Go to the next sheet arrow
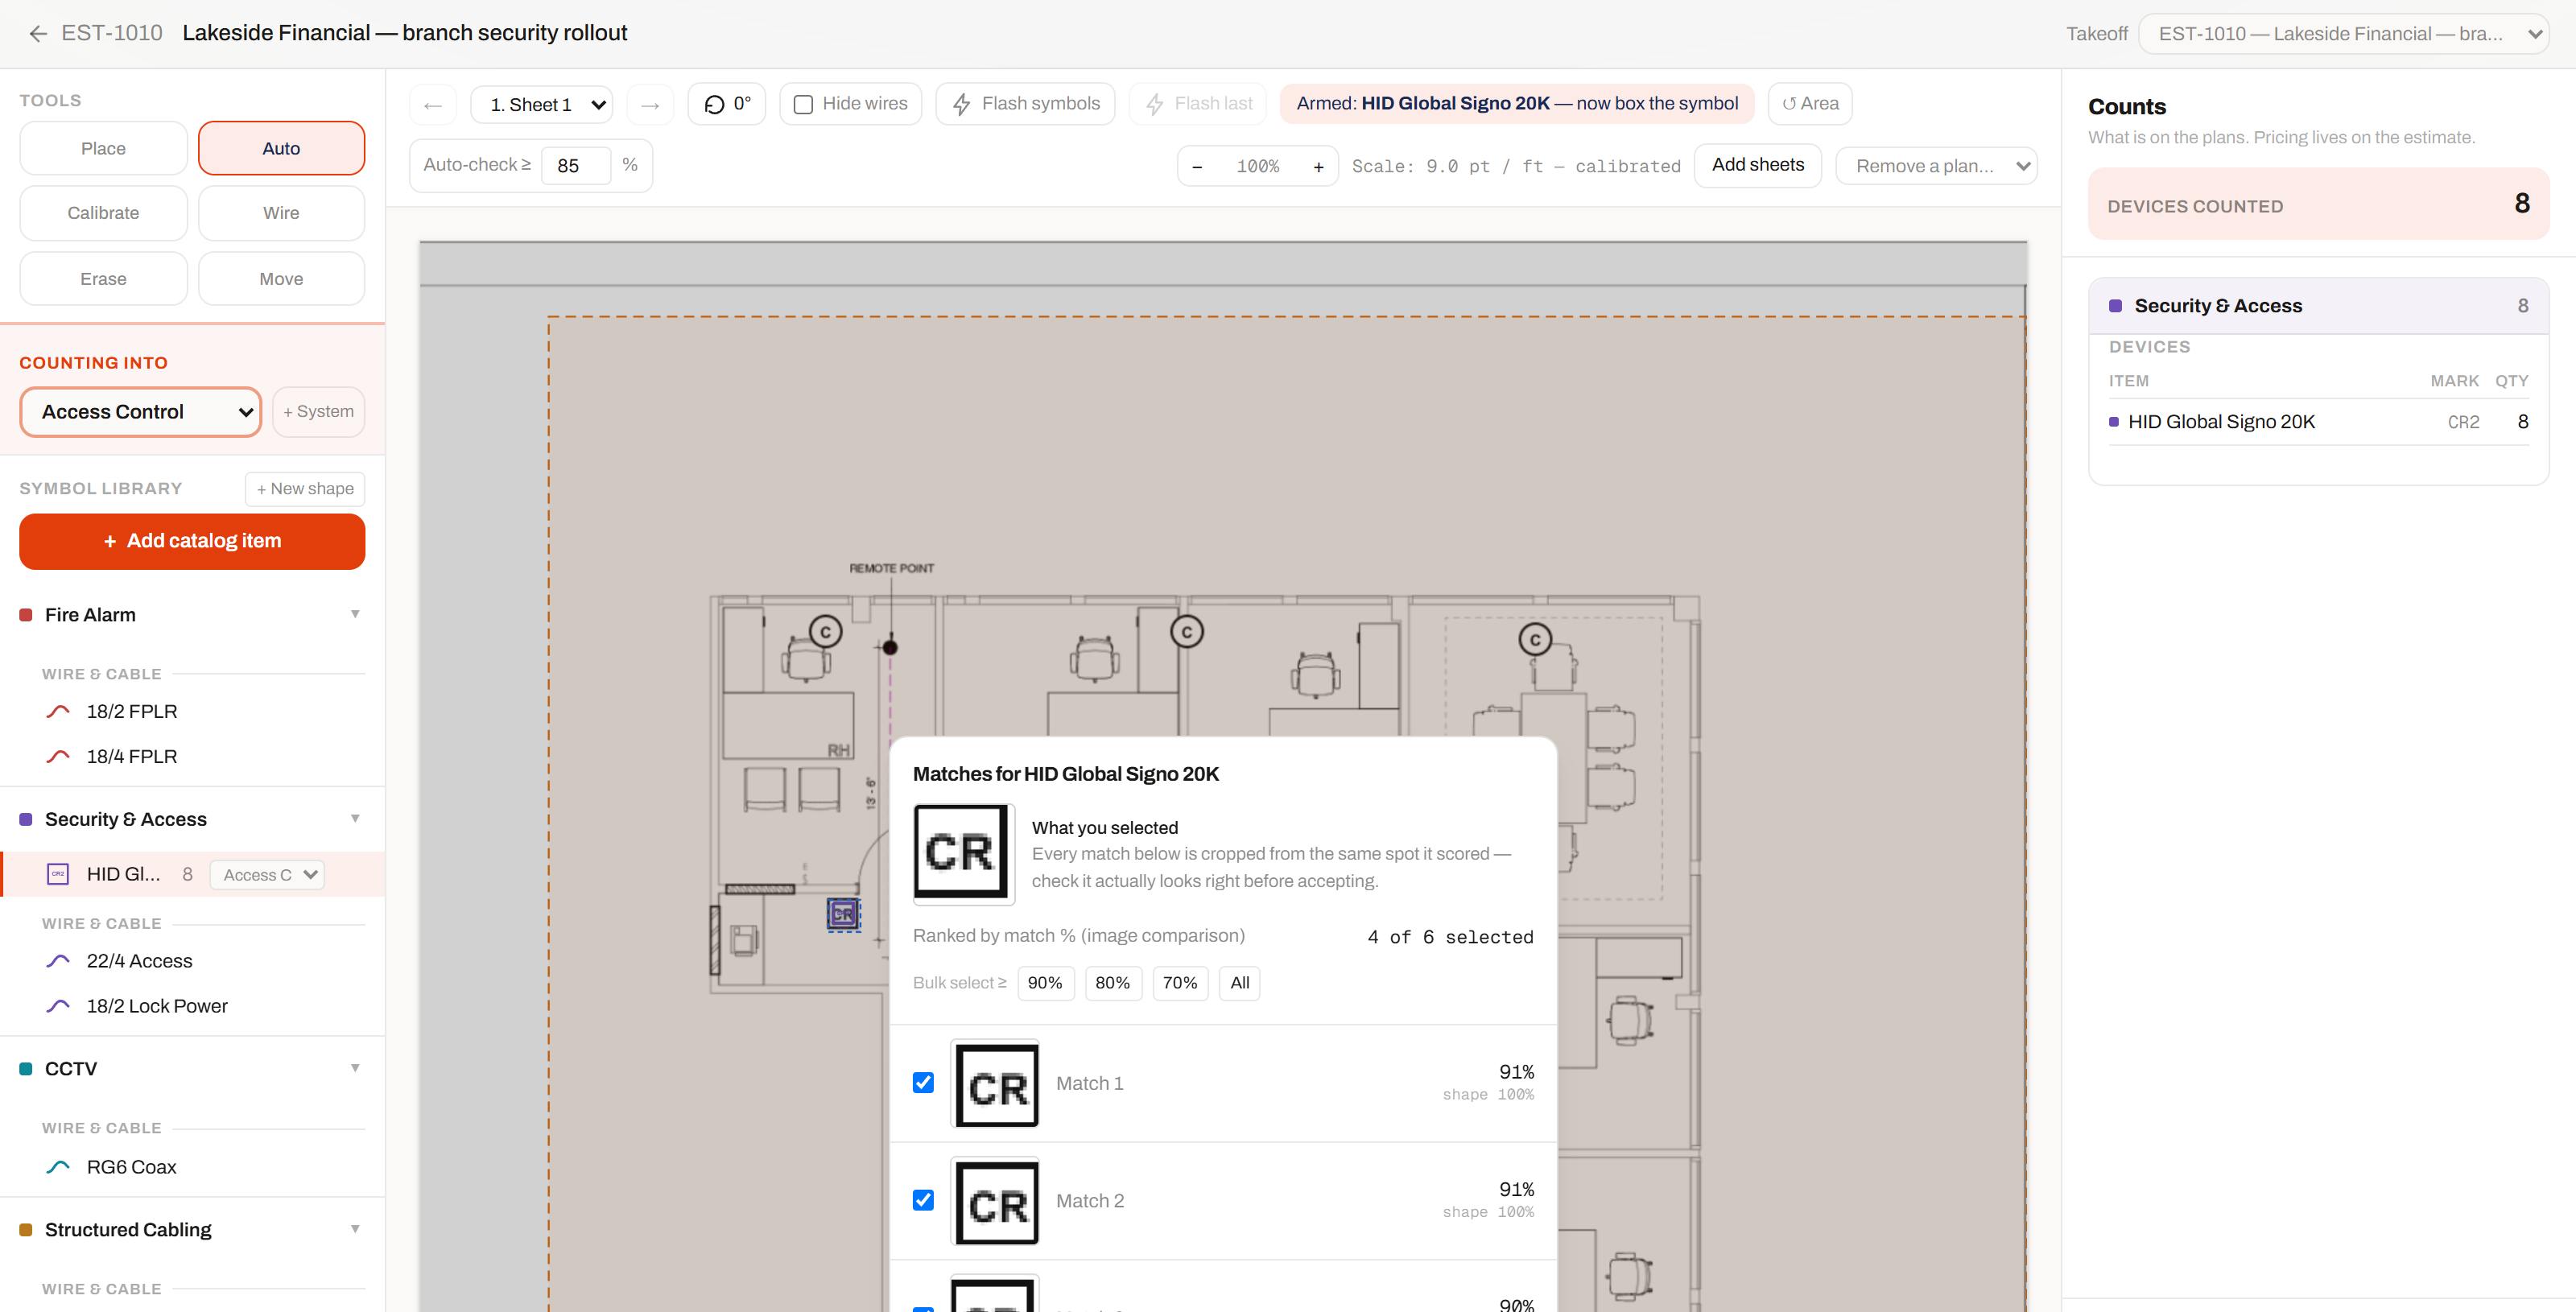 coord(650,104)
